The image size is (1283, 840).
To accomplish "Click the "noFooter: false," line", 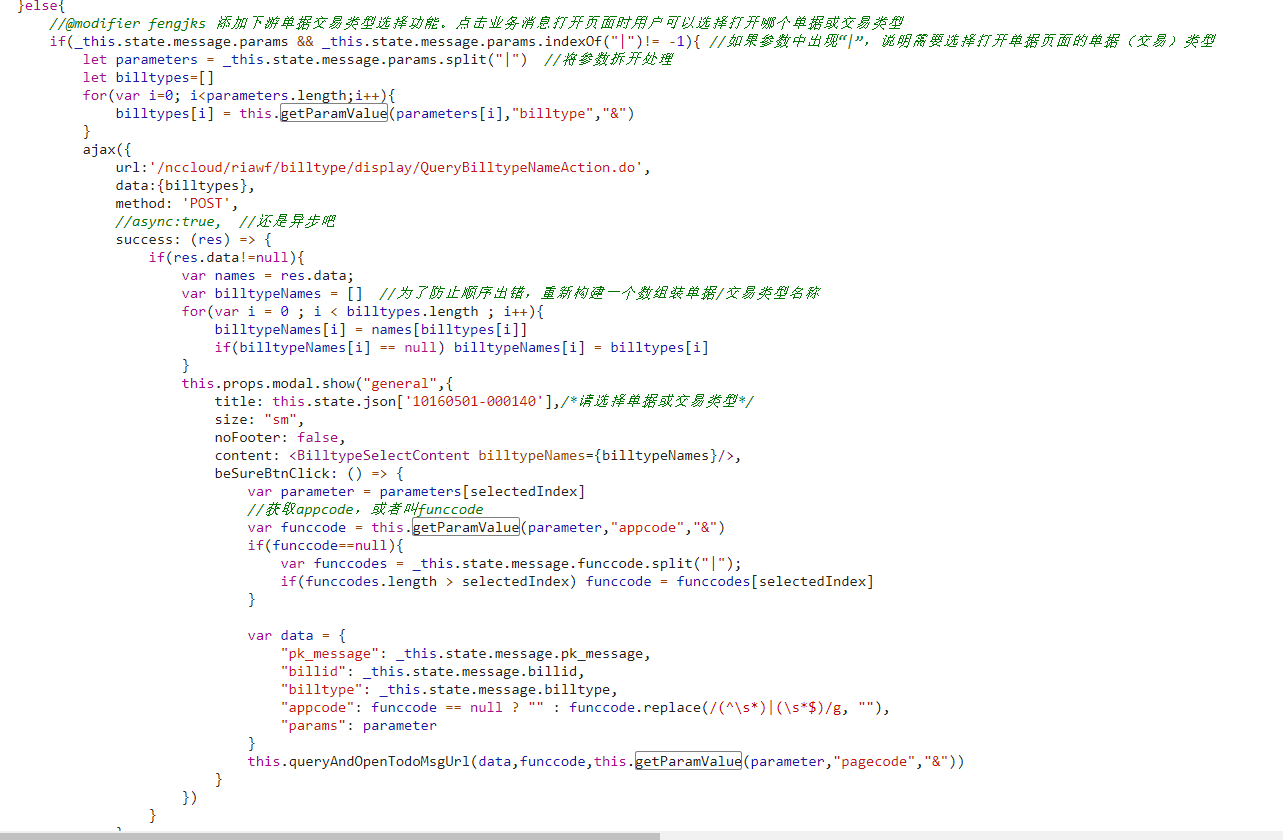I will 280,437.
